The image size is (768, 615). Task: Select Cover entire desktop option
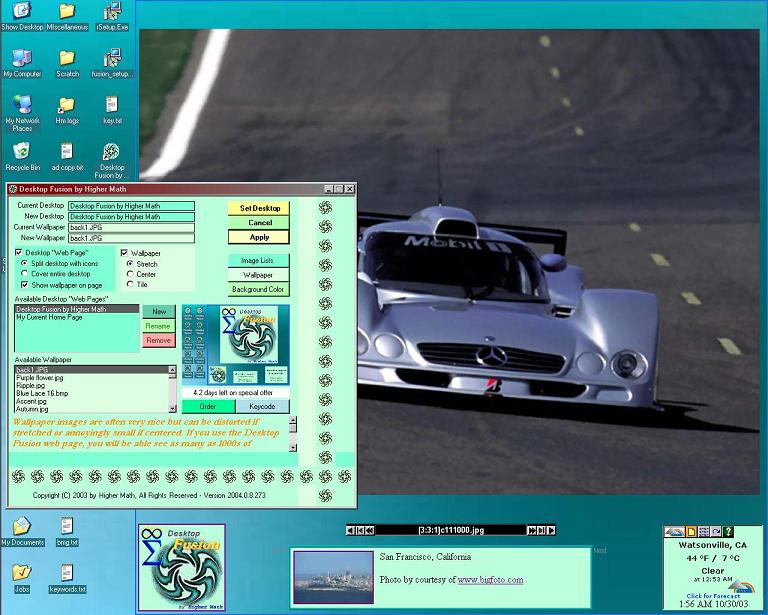pyautogui.click(x=24, y=274)
